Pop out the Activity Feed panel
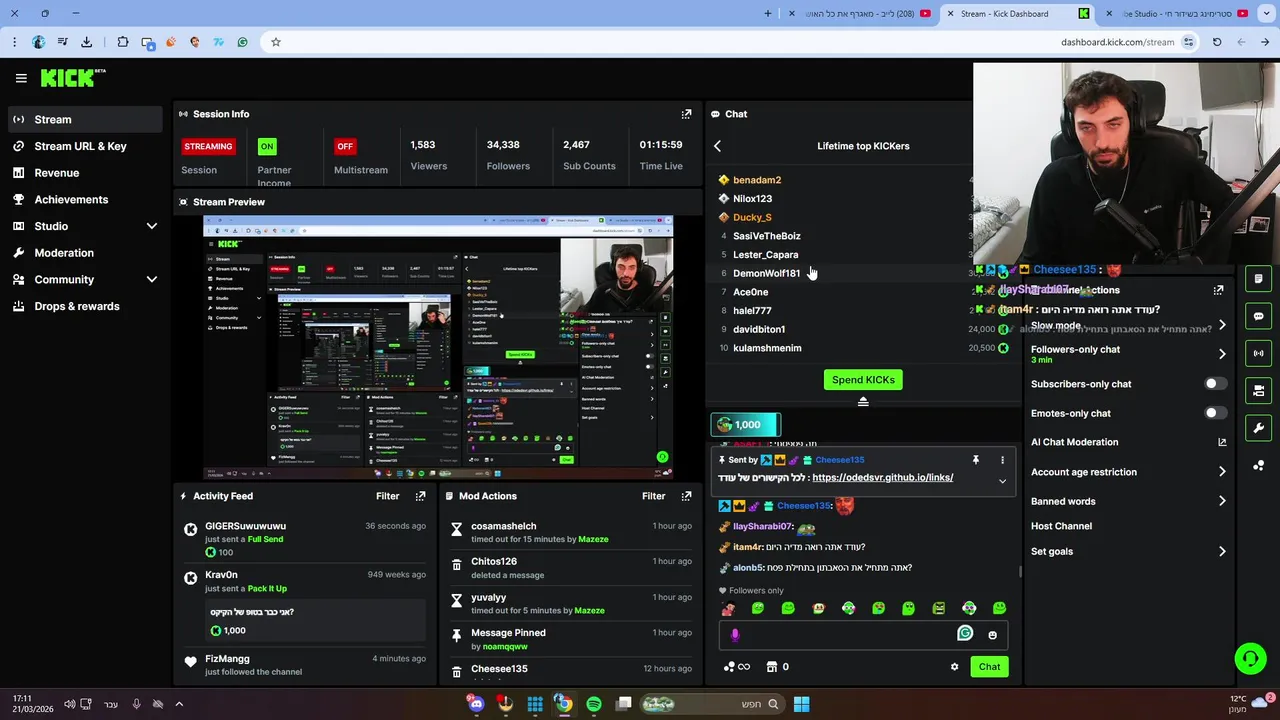The width and height of the screenshot is (1280, 720). click(x=420, y=496)
